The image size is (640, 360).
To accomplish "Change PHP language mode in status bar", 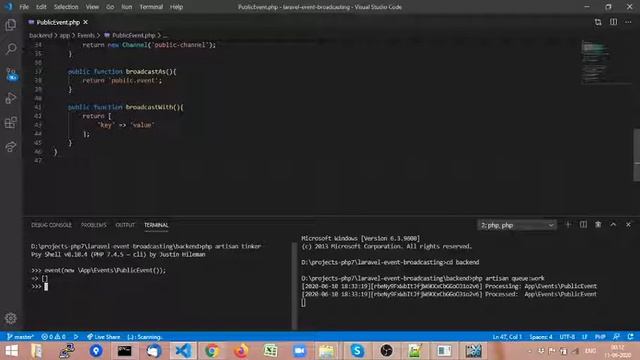I will pos(600,337).
